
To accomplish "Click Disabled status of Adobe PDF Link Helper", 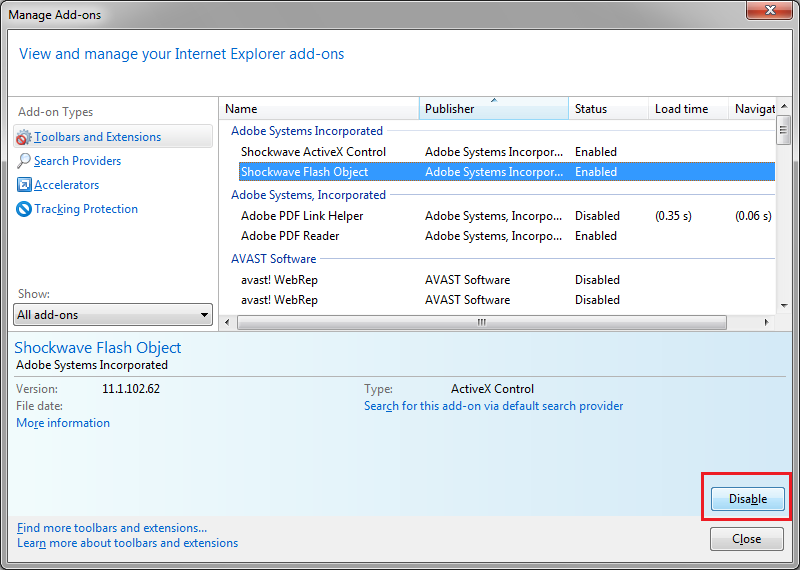I will coord(597,216).
